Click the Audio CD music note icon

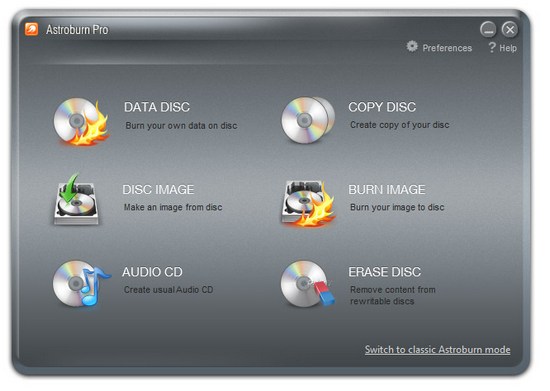click(82, 284)
